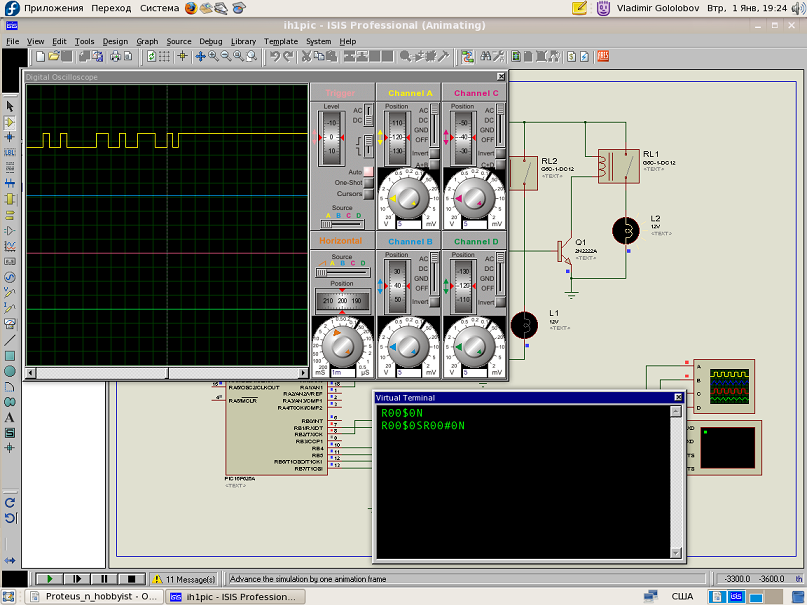Open the File menu
This screenshot has width=807, height=605.
(x=12, y=41)
